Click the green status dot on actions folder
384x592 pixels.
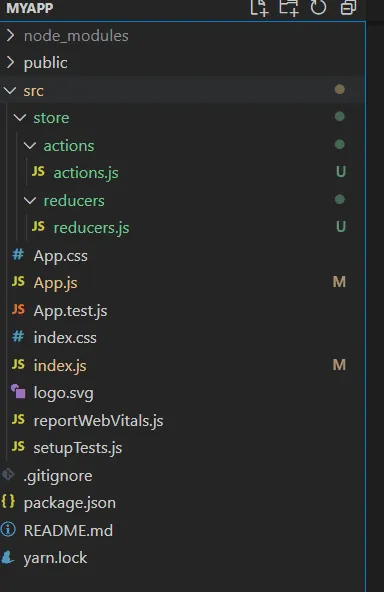coord(339,144)
